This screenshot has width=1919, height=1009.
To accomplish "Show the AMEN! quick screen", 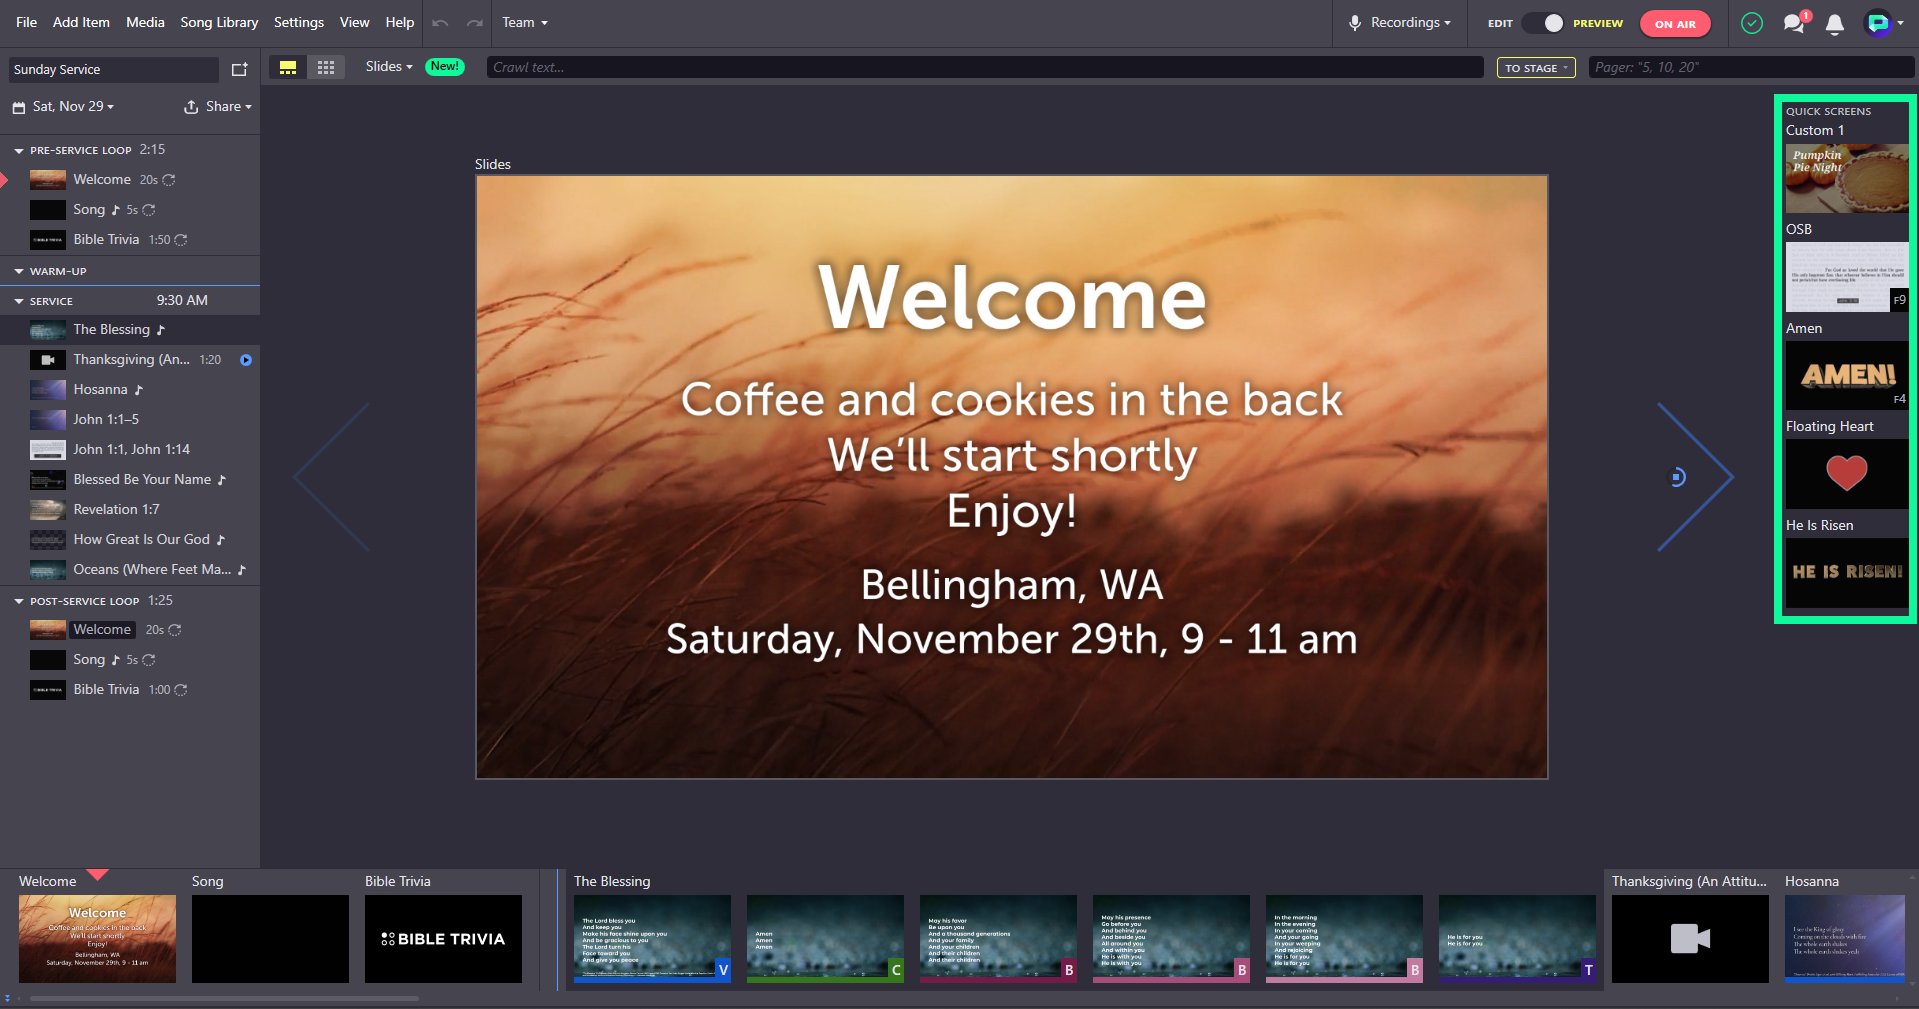I will (1847, 375).
